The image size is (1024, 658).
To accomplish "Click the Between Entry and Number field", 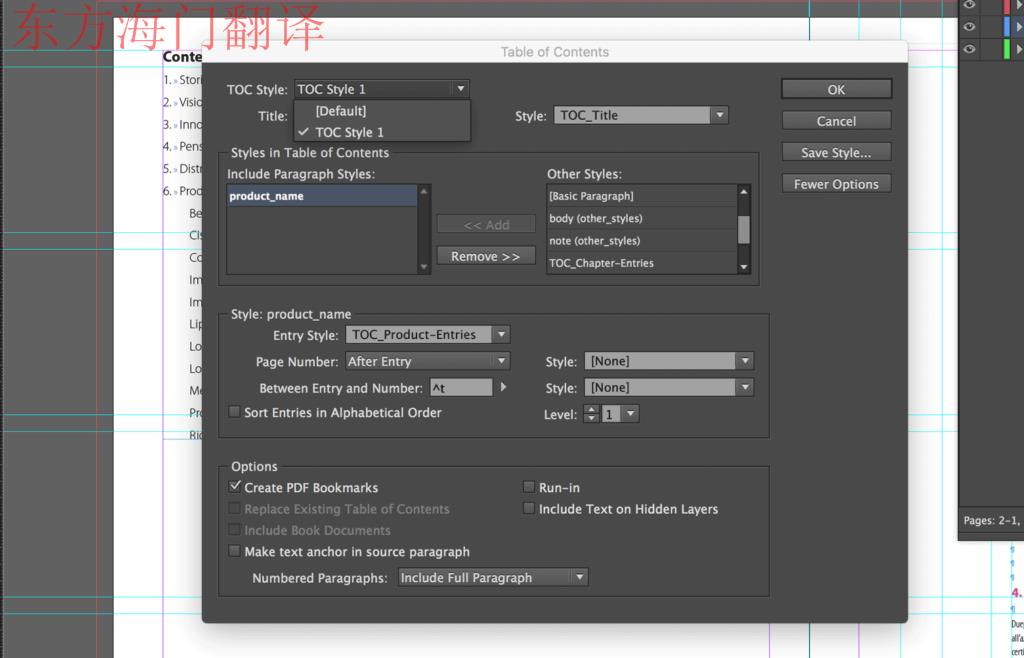I will tap(461, 388).
